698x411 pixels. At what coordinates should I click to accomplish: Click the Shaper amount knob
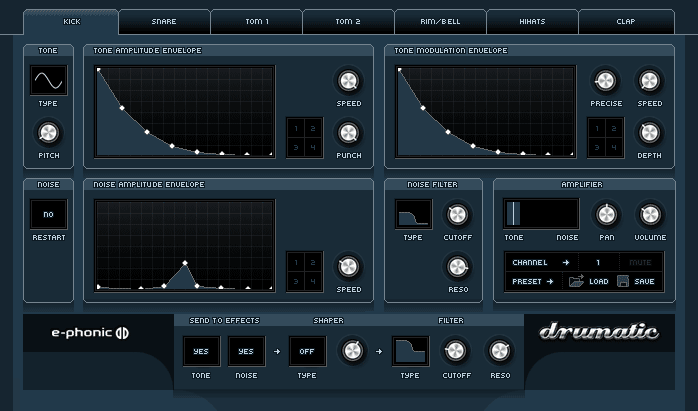pyautogui.click(x=352, y=351)
